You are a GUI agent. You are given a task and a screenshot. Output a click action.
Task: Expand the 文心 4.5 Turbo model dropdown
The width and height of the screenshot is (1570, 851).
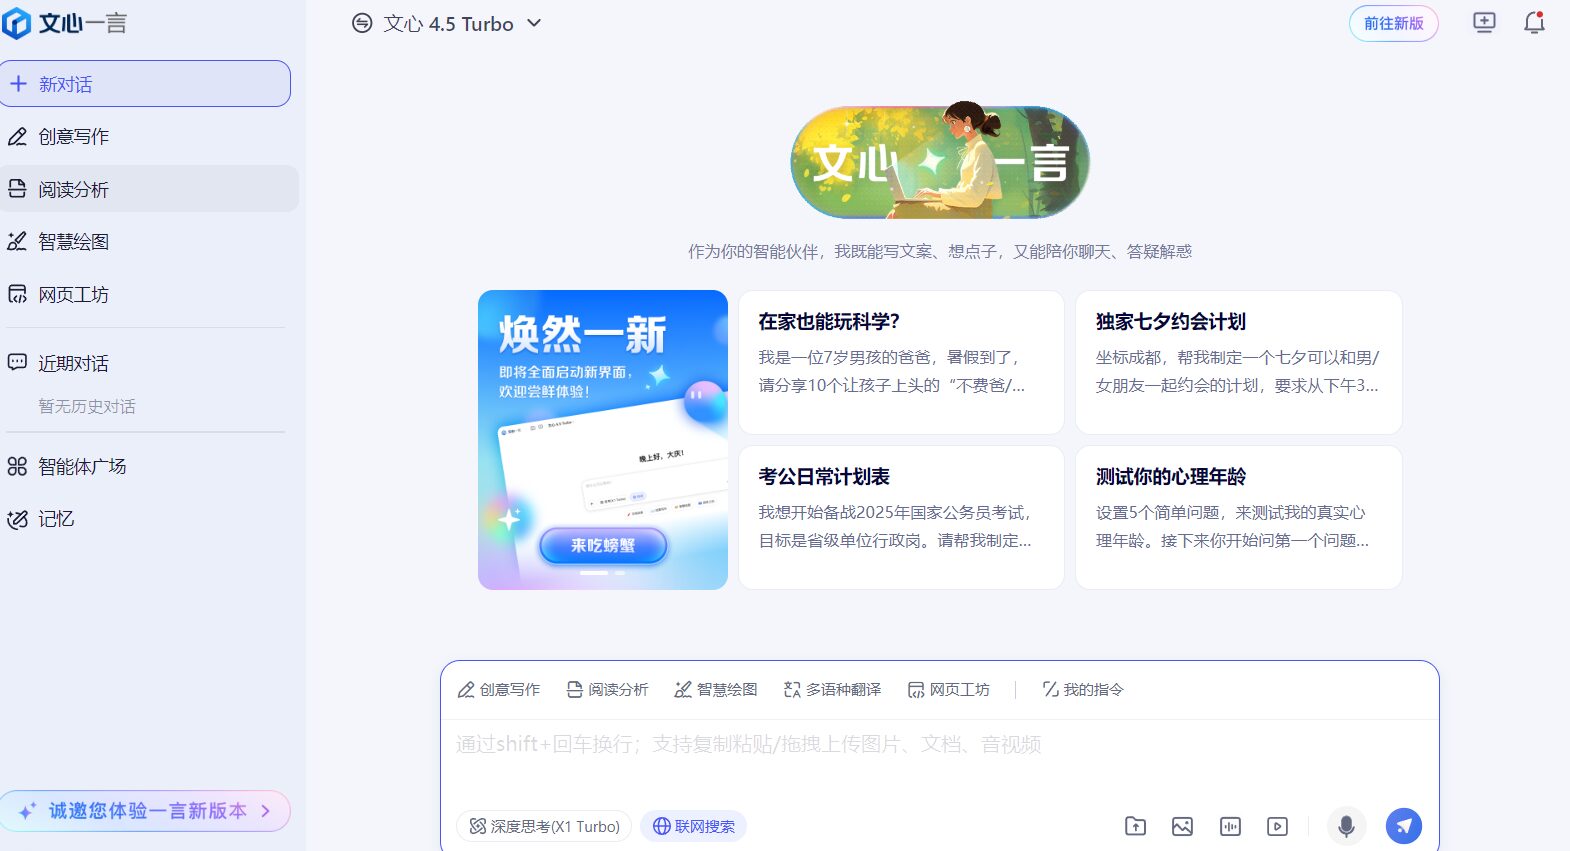point(534,23)
